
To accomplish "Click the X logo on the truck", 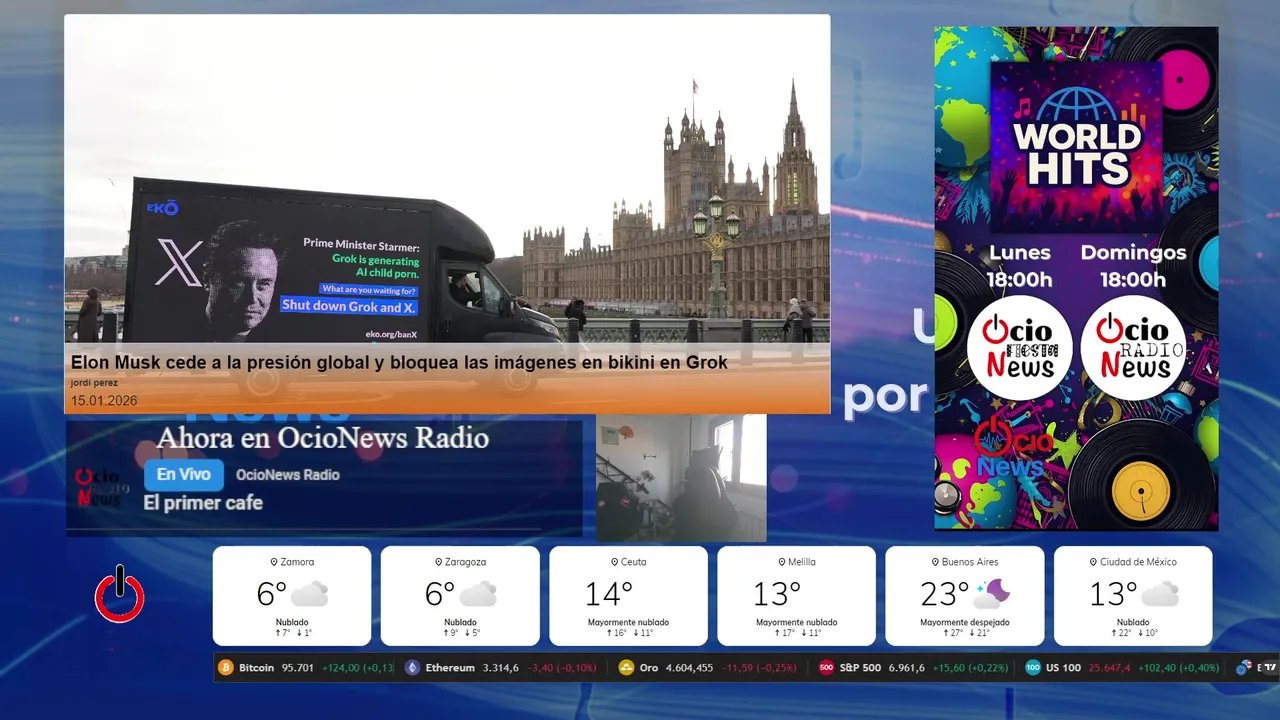I will pos(179,262).
